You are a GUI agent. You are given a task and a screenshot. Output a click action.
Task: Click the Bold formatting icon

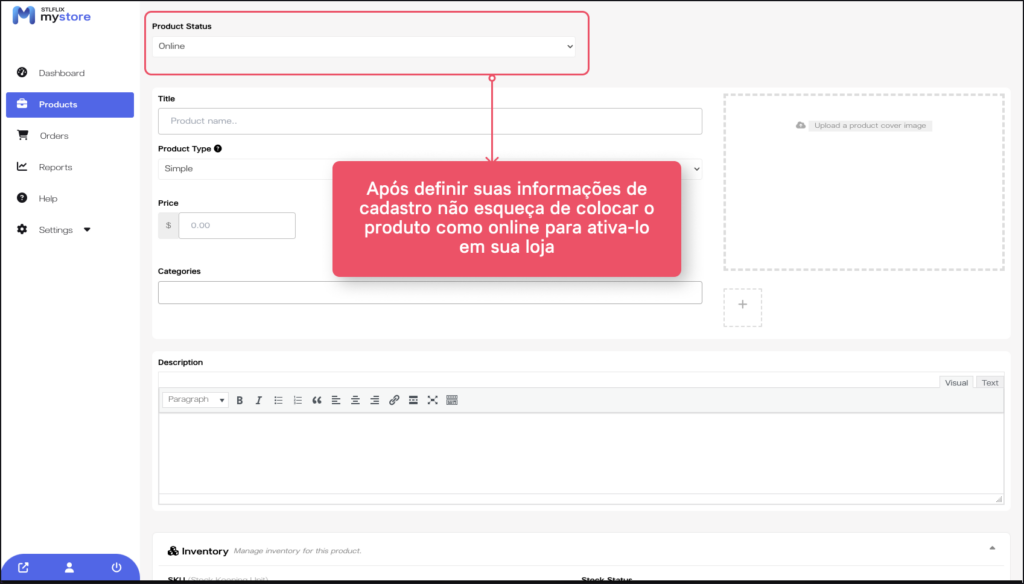[x=240, y=400]
